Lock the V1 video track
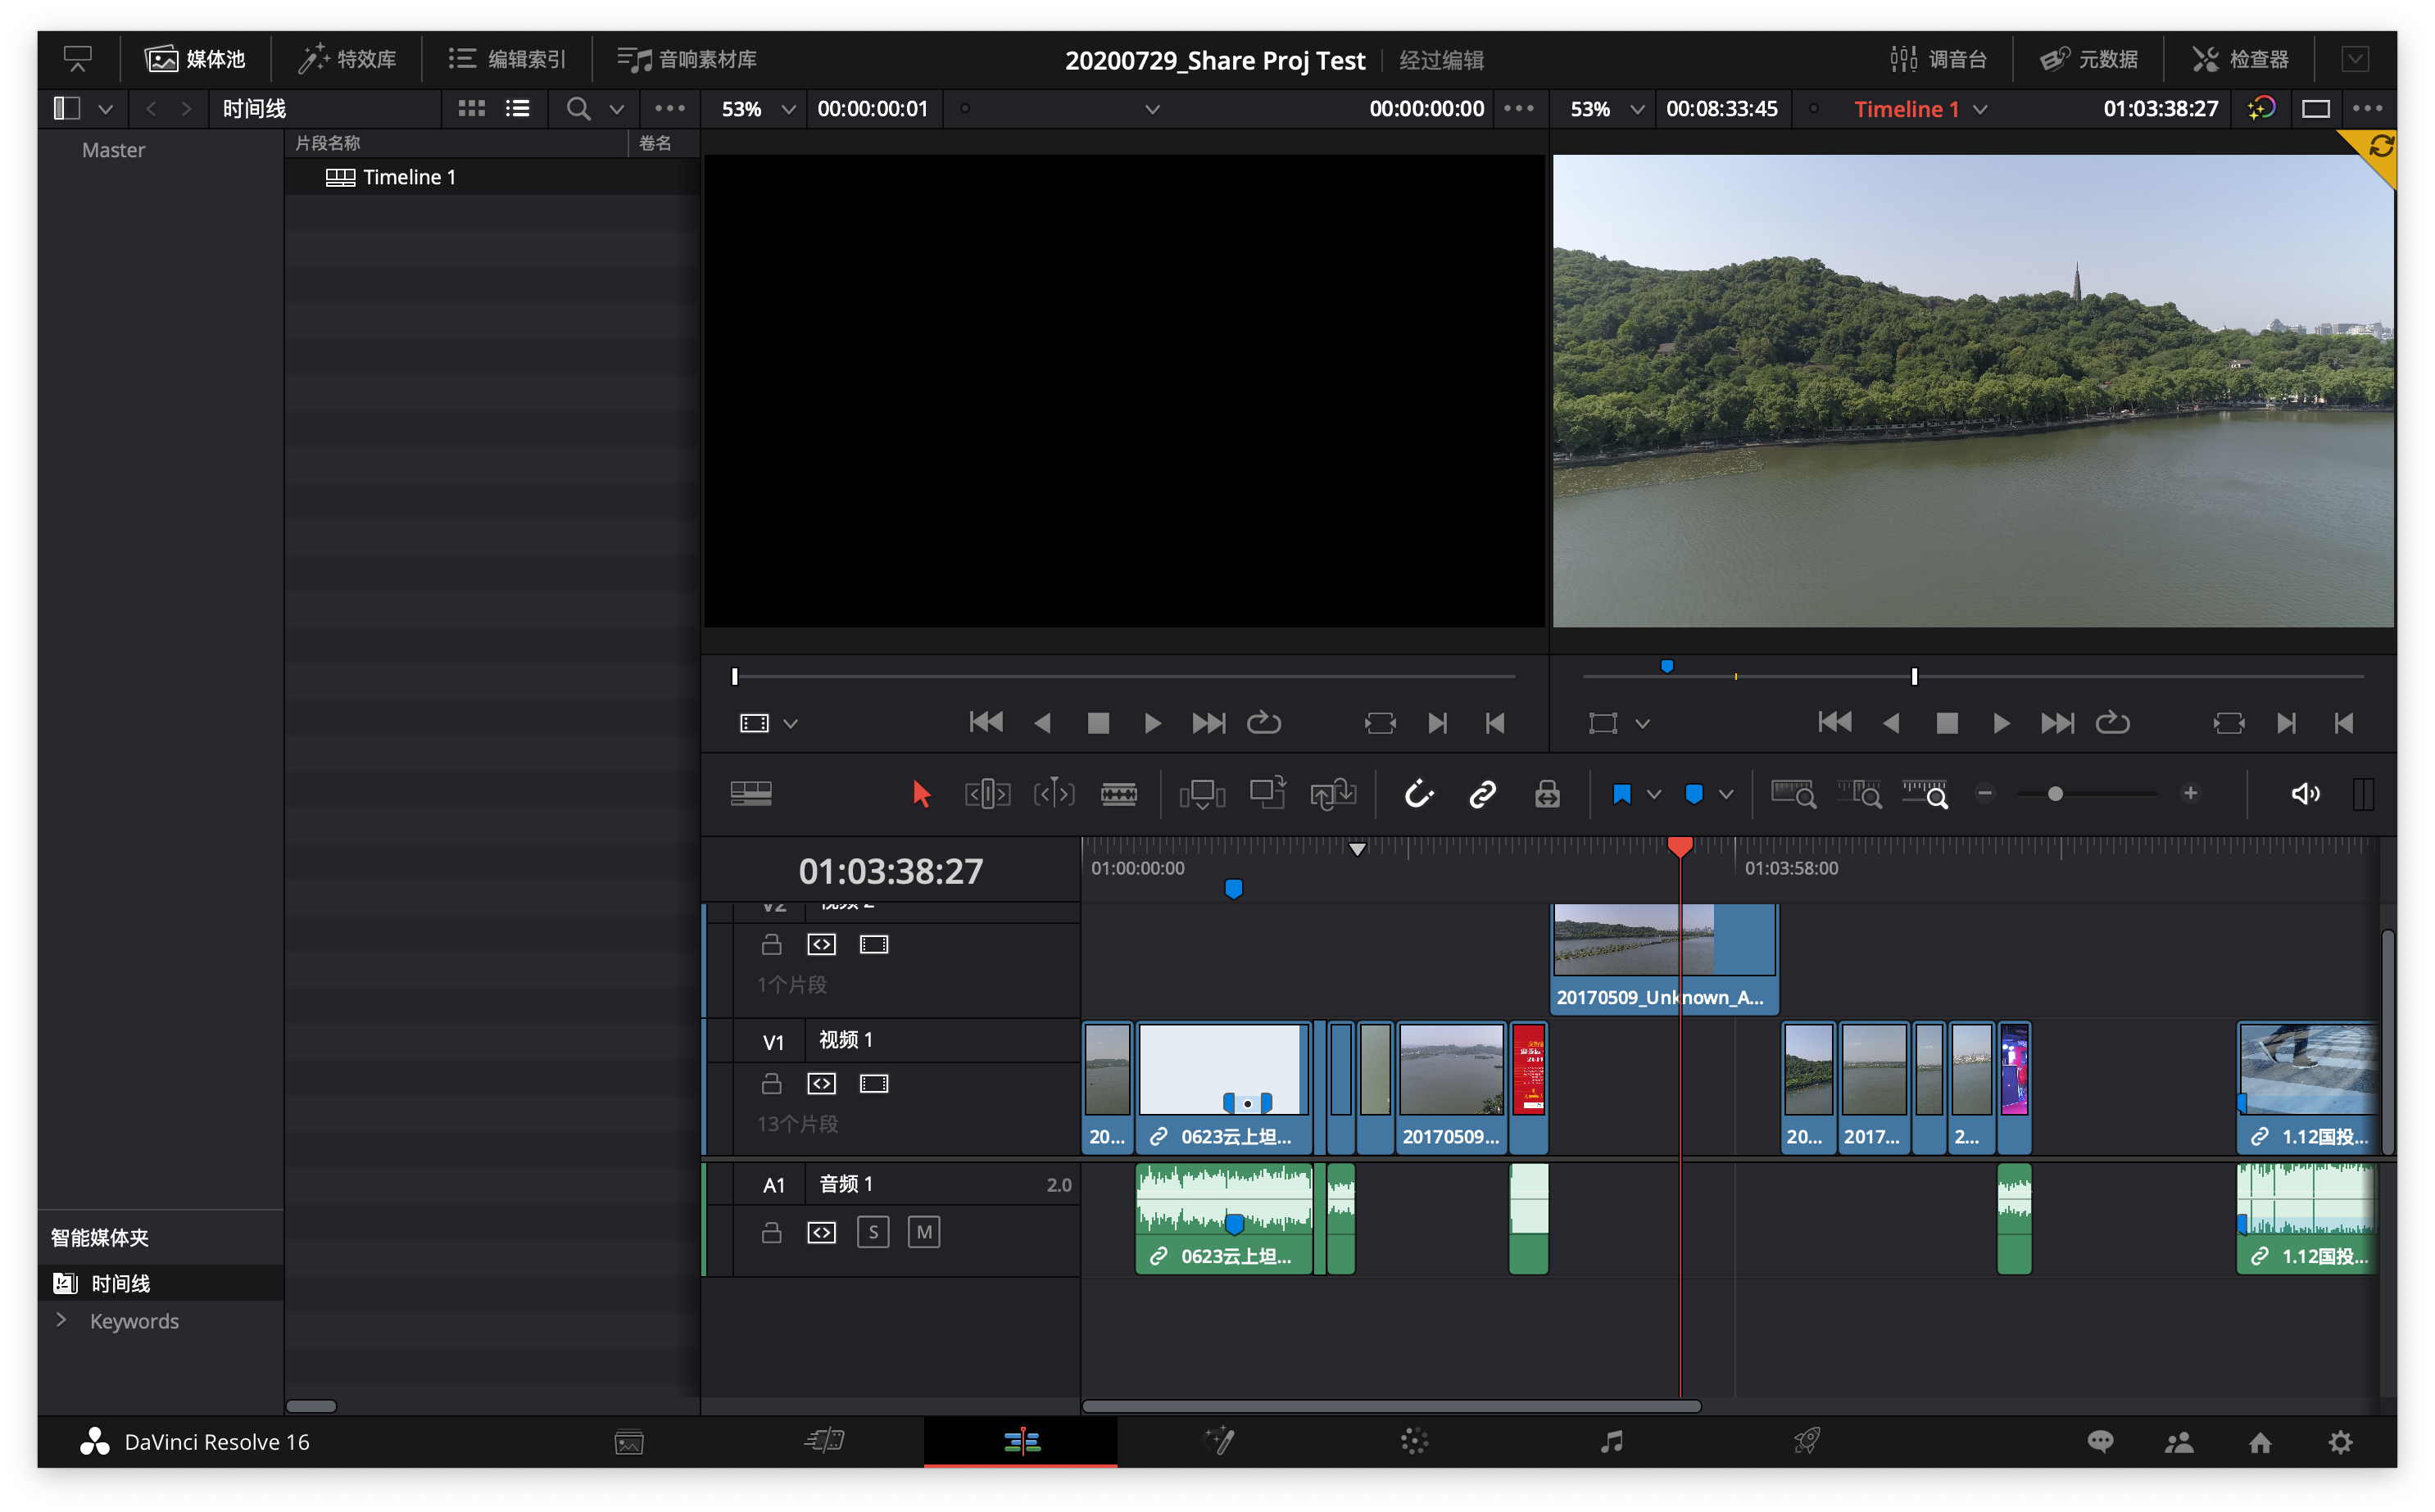Viewport: 2435px width, 1512px height. (x=771, y=1083)
